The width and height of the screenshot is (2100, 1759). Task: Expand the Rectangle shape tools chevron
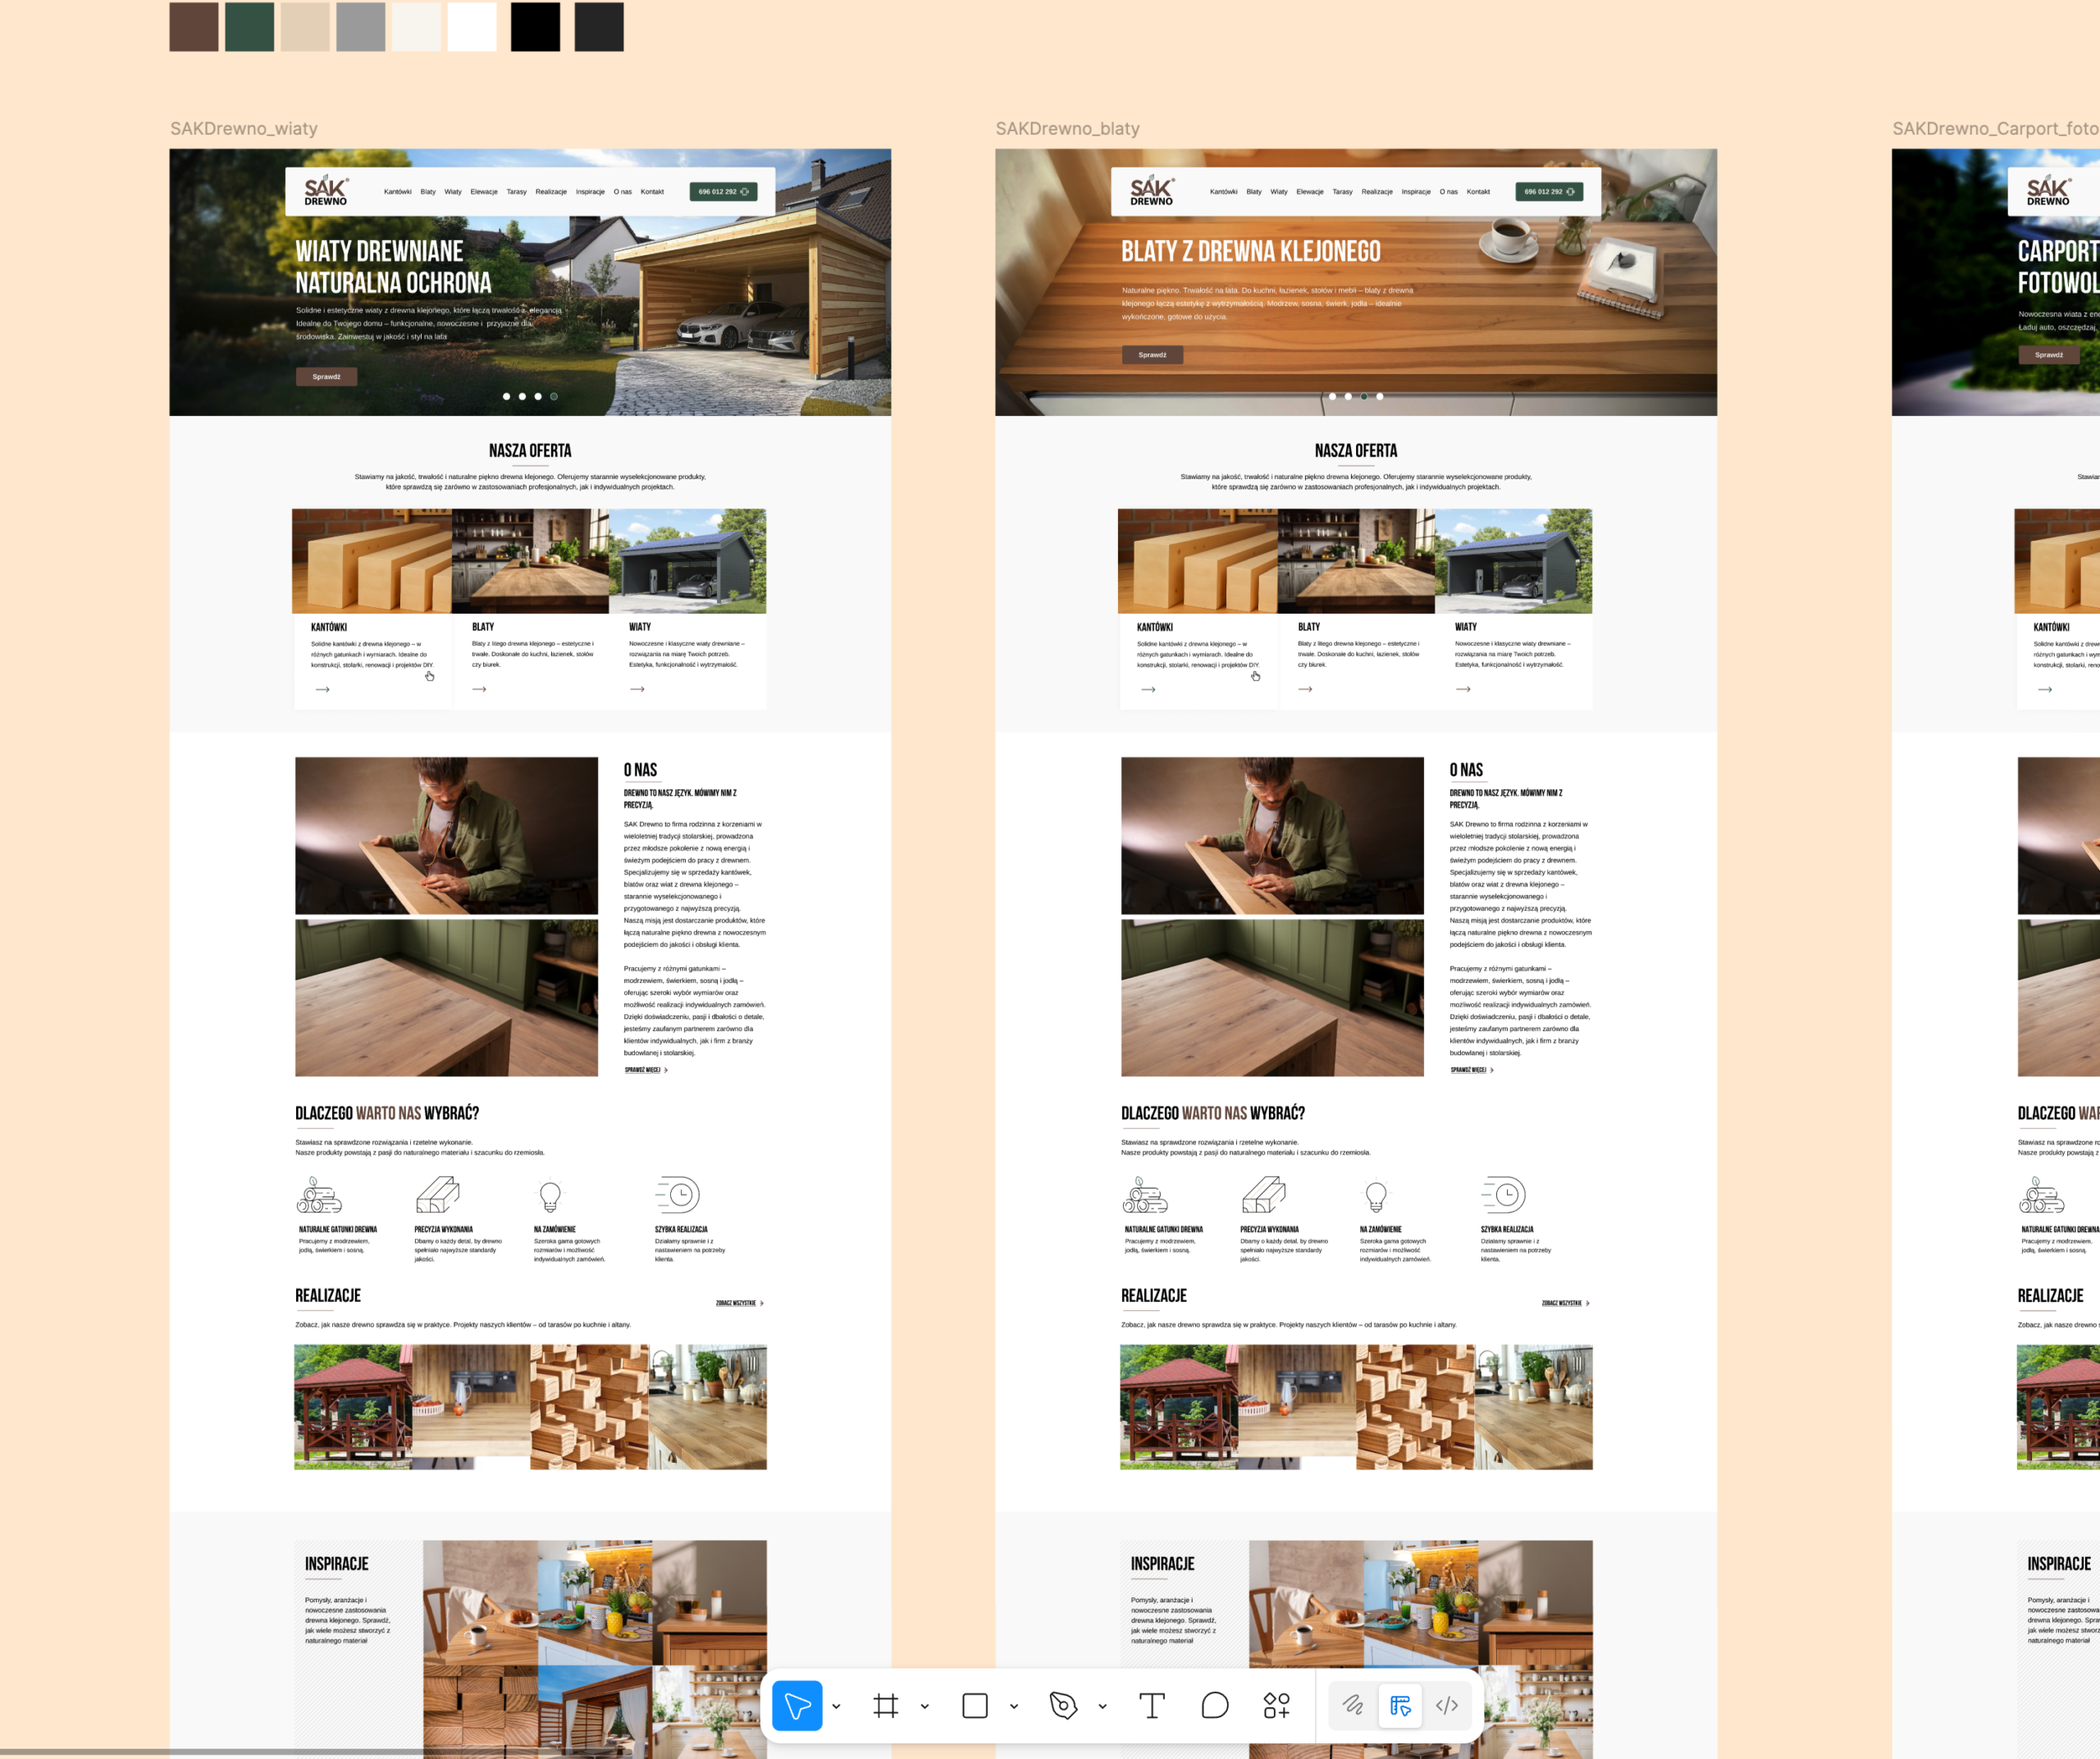tap(1013, 1706)
